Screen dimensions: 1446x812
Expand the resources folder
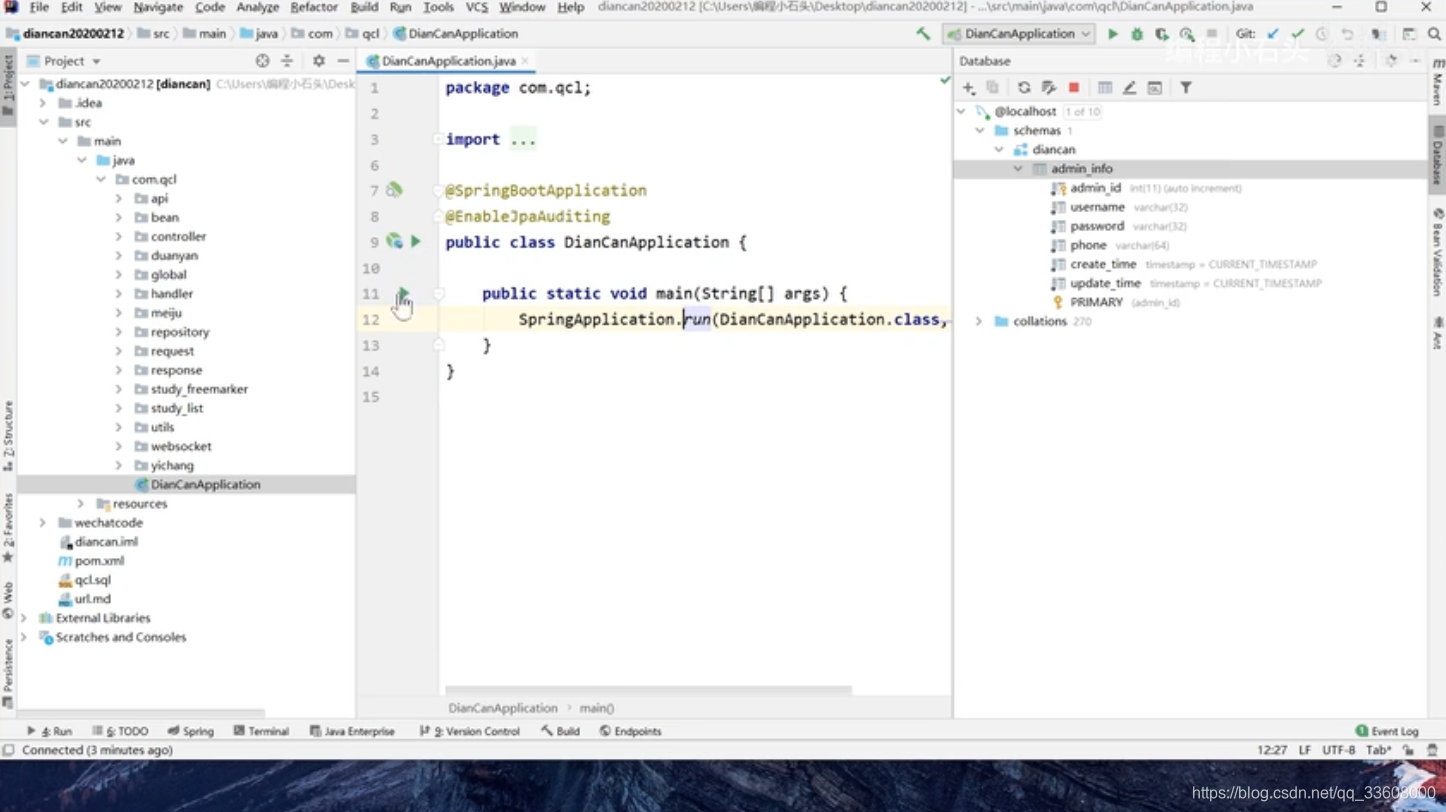pos(81,504)
